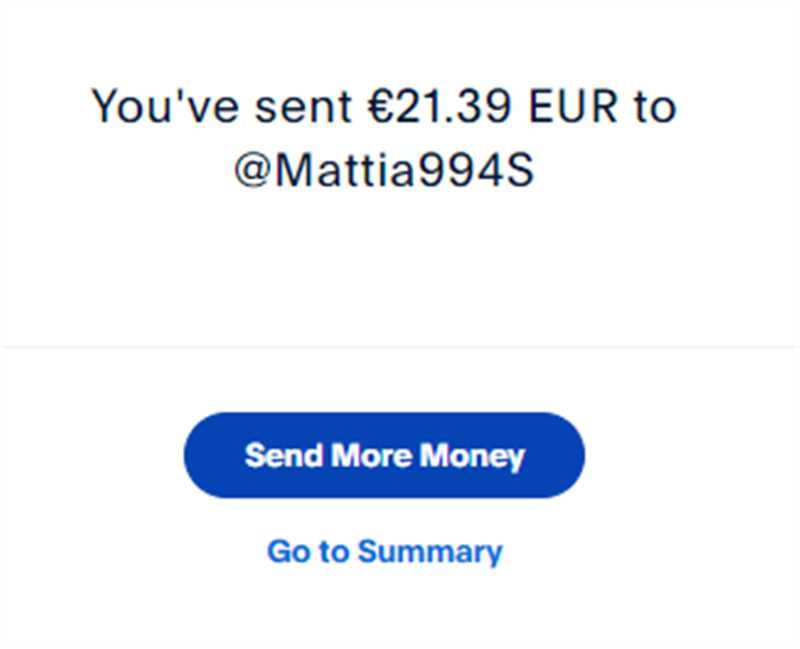The image size is (800, 649).
Task: Click the euro sign in the sent amount
Action: pyautogui.click(x=380, y=106)
